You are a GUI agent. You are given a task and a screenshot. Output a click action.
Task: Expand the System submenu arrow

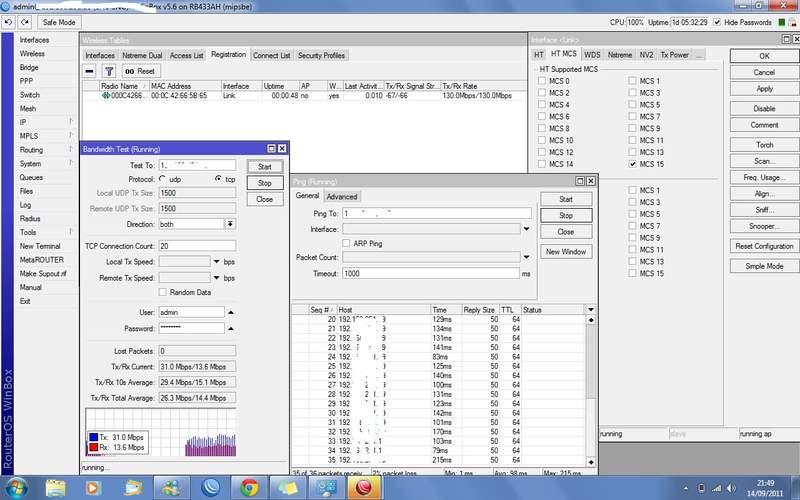click(x=71, y=163)
